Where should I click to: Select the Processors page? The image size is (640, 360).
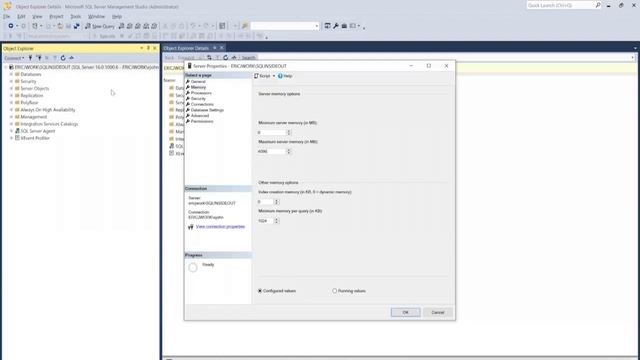[x=201, y=93]
